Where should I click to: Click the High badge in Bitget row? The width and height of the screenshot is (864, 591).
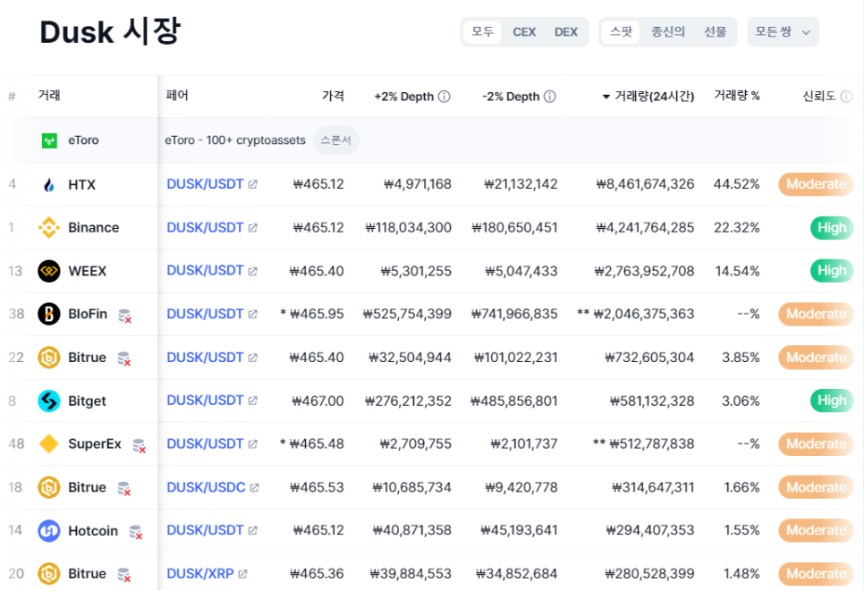(831, 400)
